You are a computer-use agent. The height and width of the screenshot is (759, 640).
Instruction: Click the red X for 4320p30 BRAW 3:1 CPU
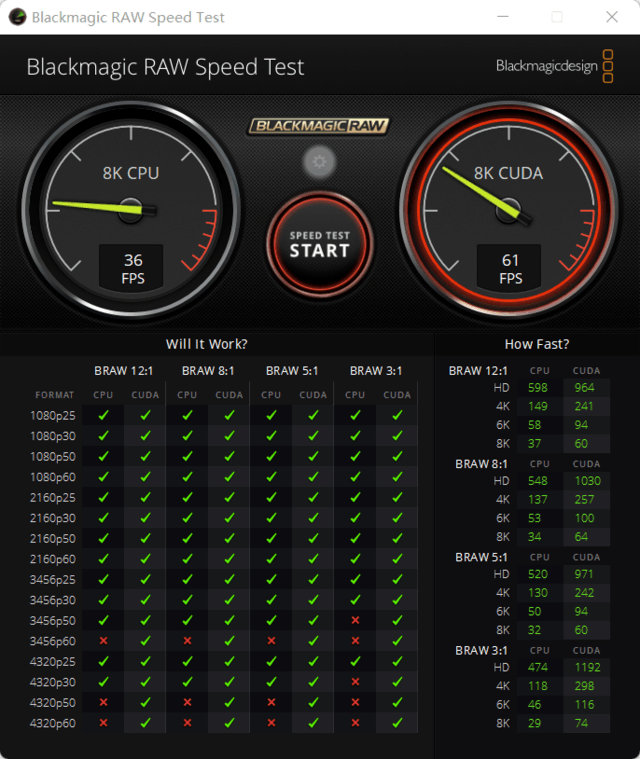pos(355,682)
